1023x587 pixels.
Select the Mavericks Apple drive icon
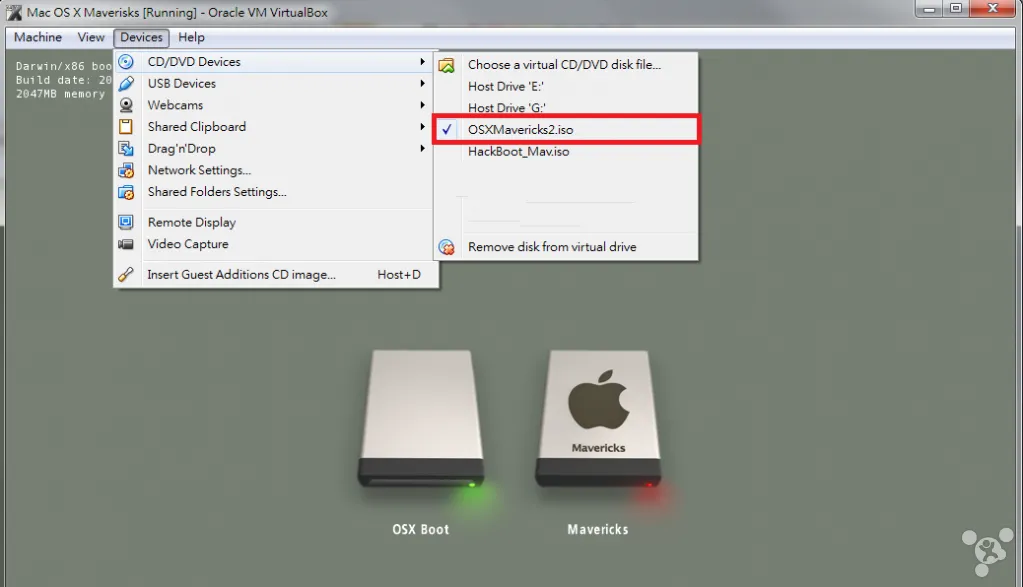coord(598,419)
